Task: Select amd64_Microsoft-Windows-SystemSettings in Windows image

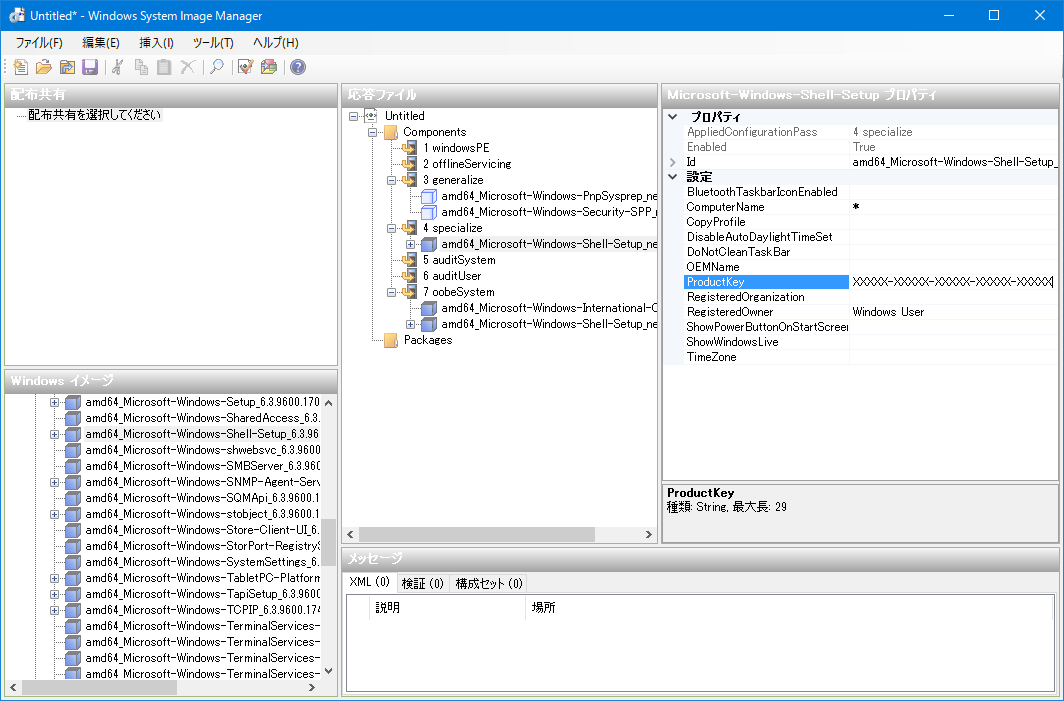Action: pyautogui.click(x=202, y=562)
